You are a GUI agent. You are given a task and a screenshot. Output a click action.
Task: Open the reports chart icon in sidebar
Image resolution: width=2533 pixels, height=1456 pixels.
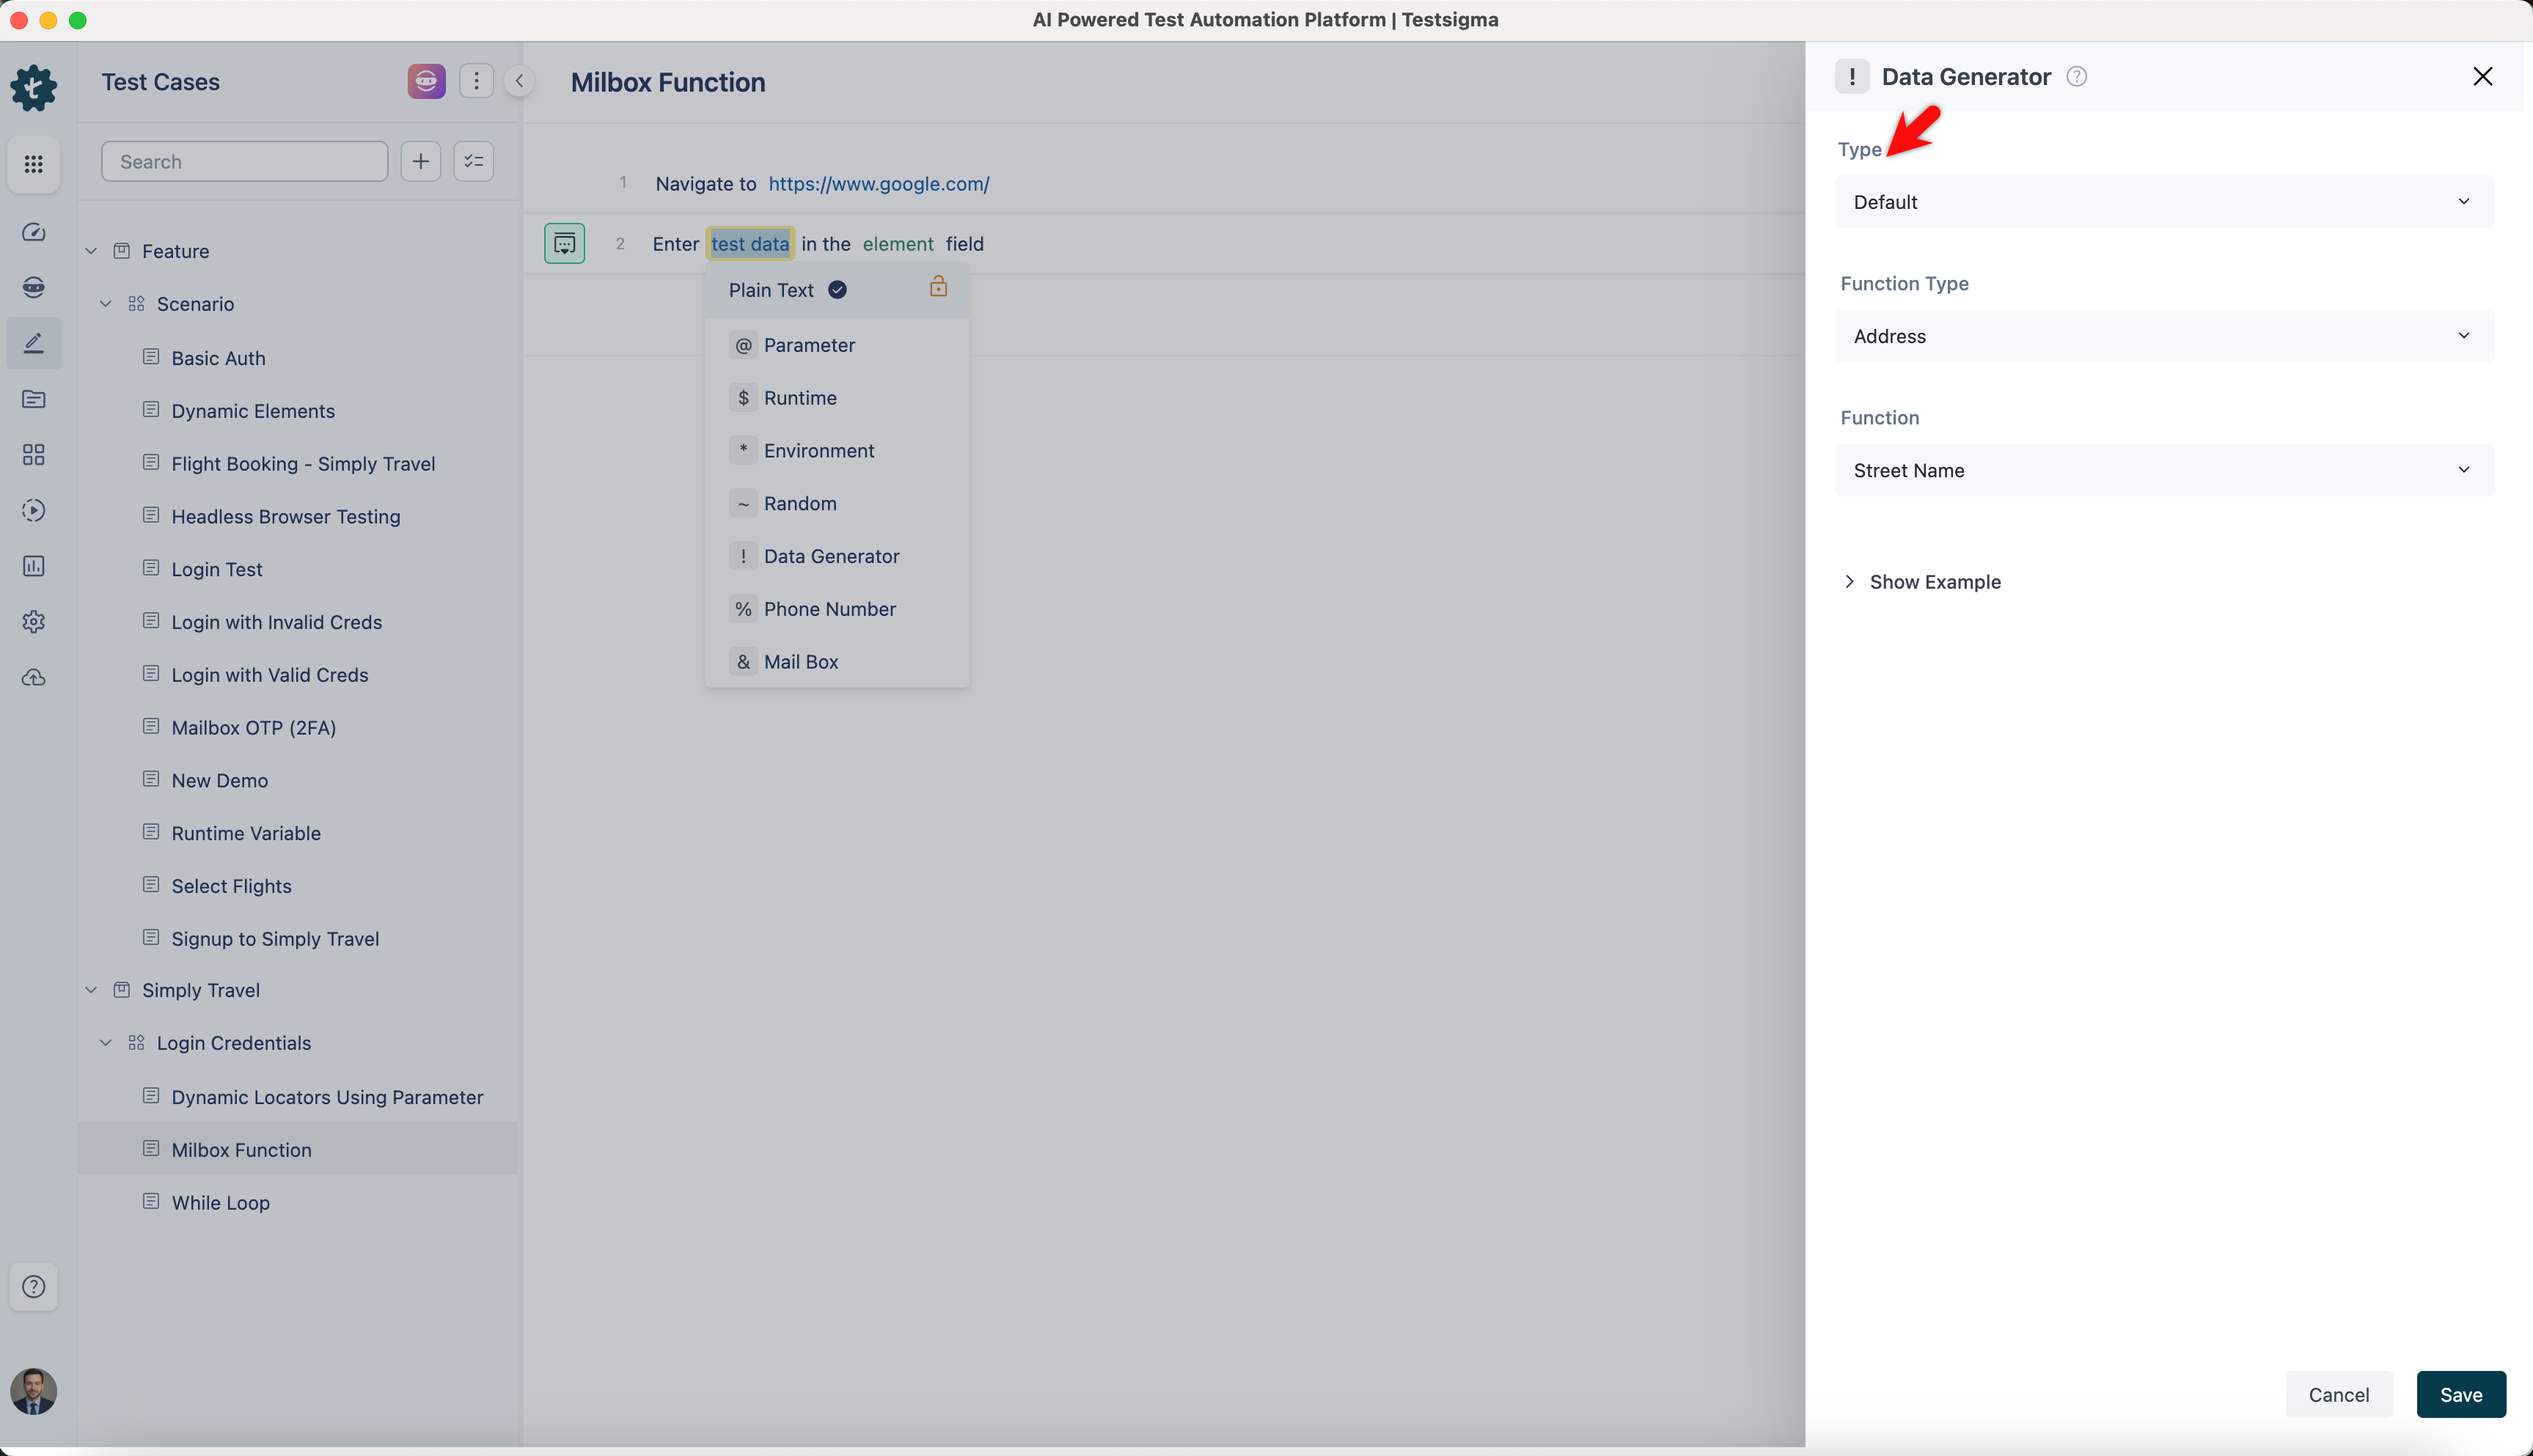(33, 566)
